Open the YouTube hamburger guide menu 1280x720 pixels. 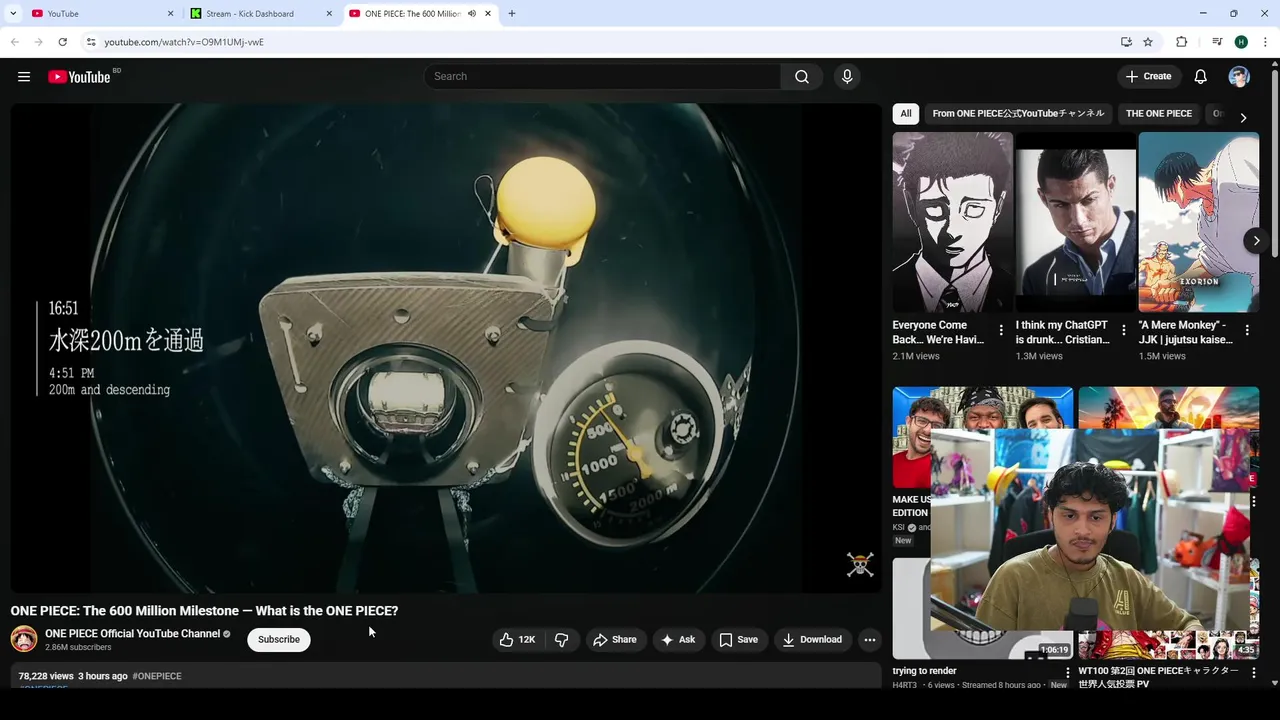click(24, 77)
